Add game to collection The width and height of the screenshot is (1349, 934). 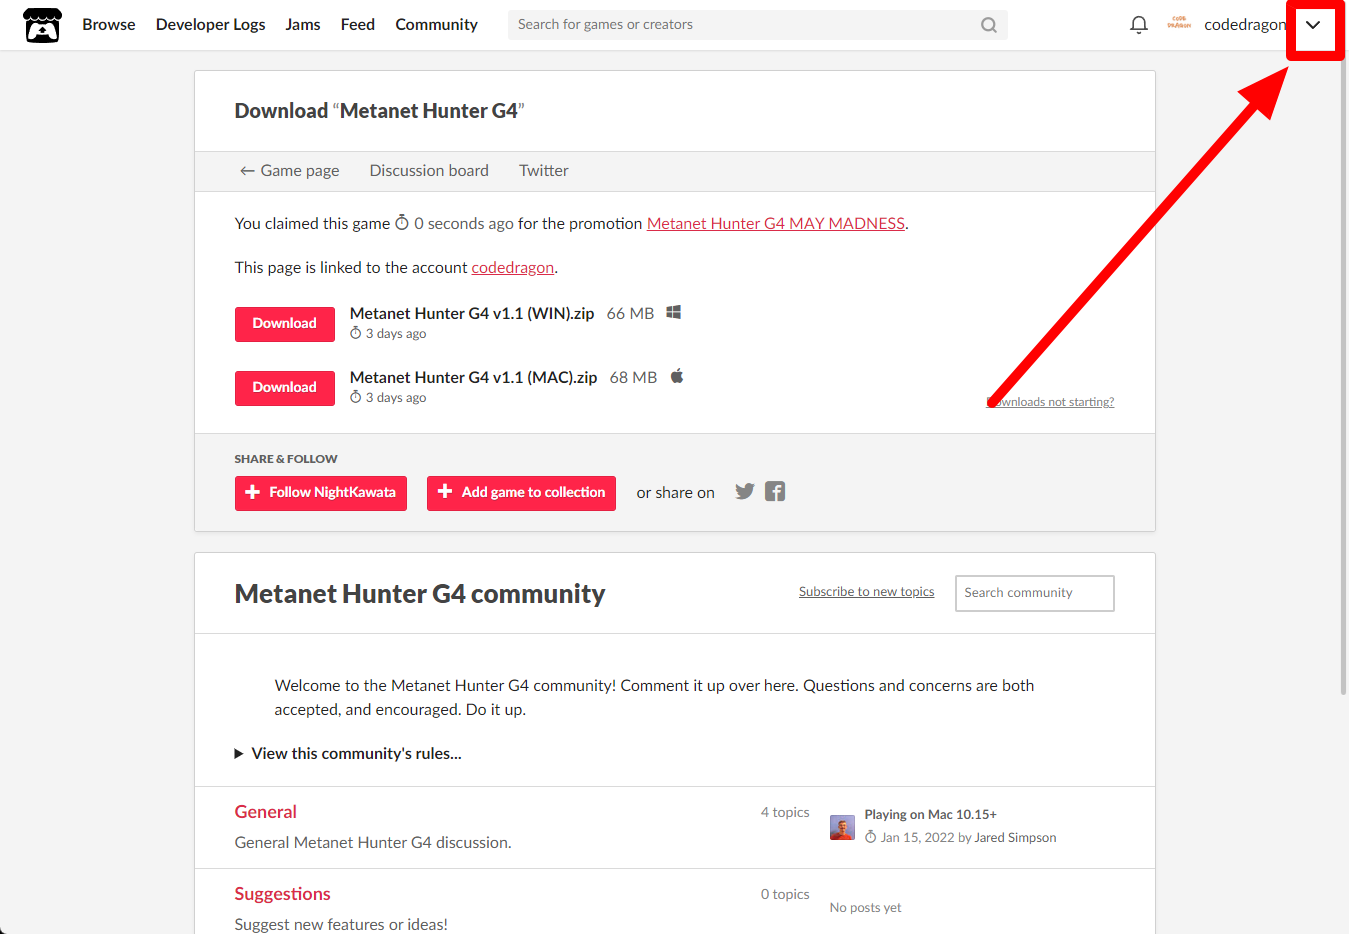[521, 493]
